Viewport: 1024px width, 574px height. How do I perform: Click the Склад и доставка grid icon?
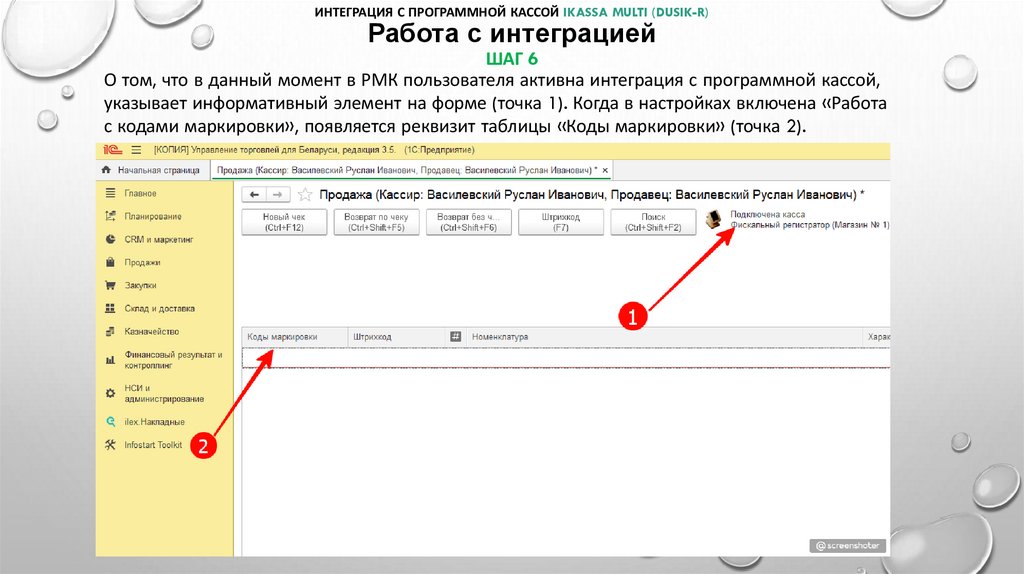(x=110, y=308)
